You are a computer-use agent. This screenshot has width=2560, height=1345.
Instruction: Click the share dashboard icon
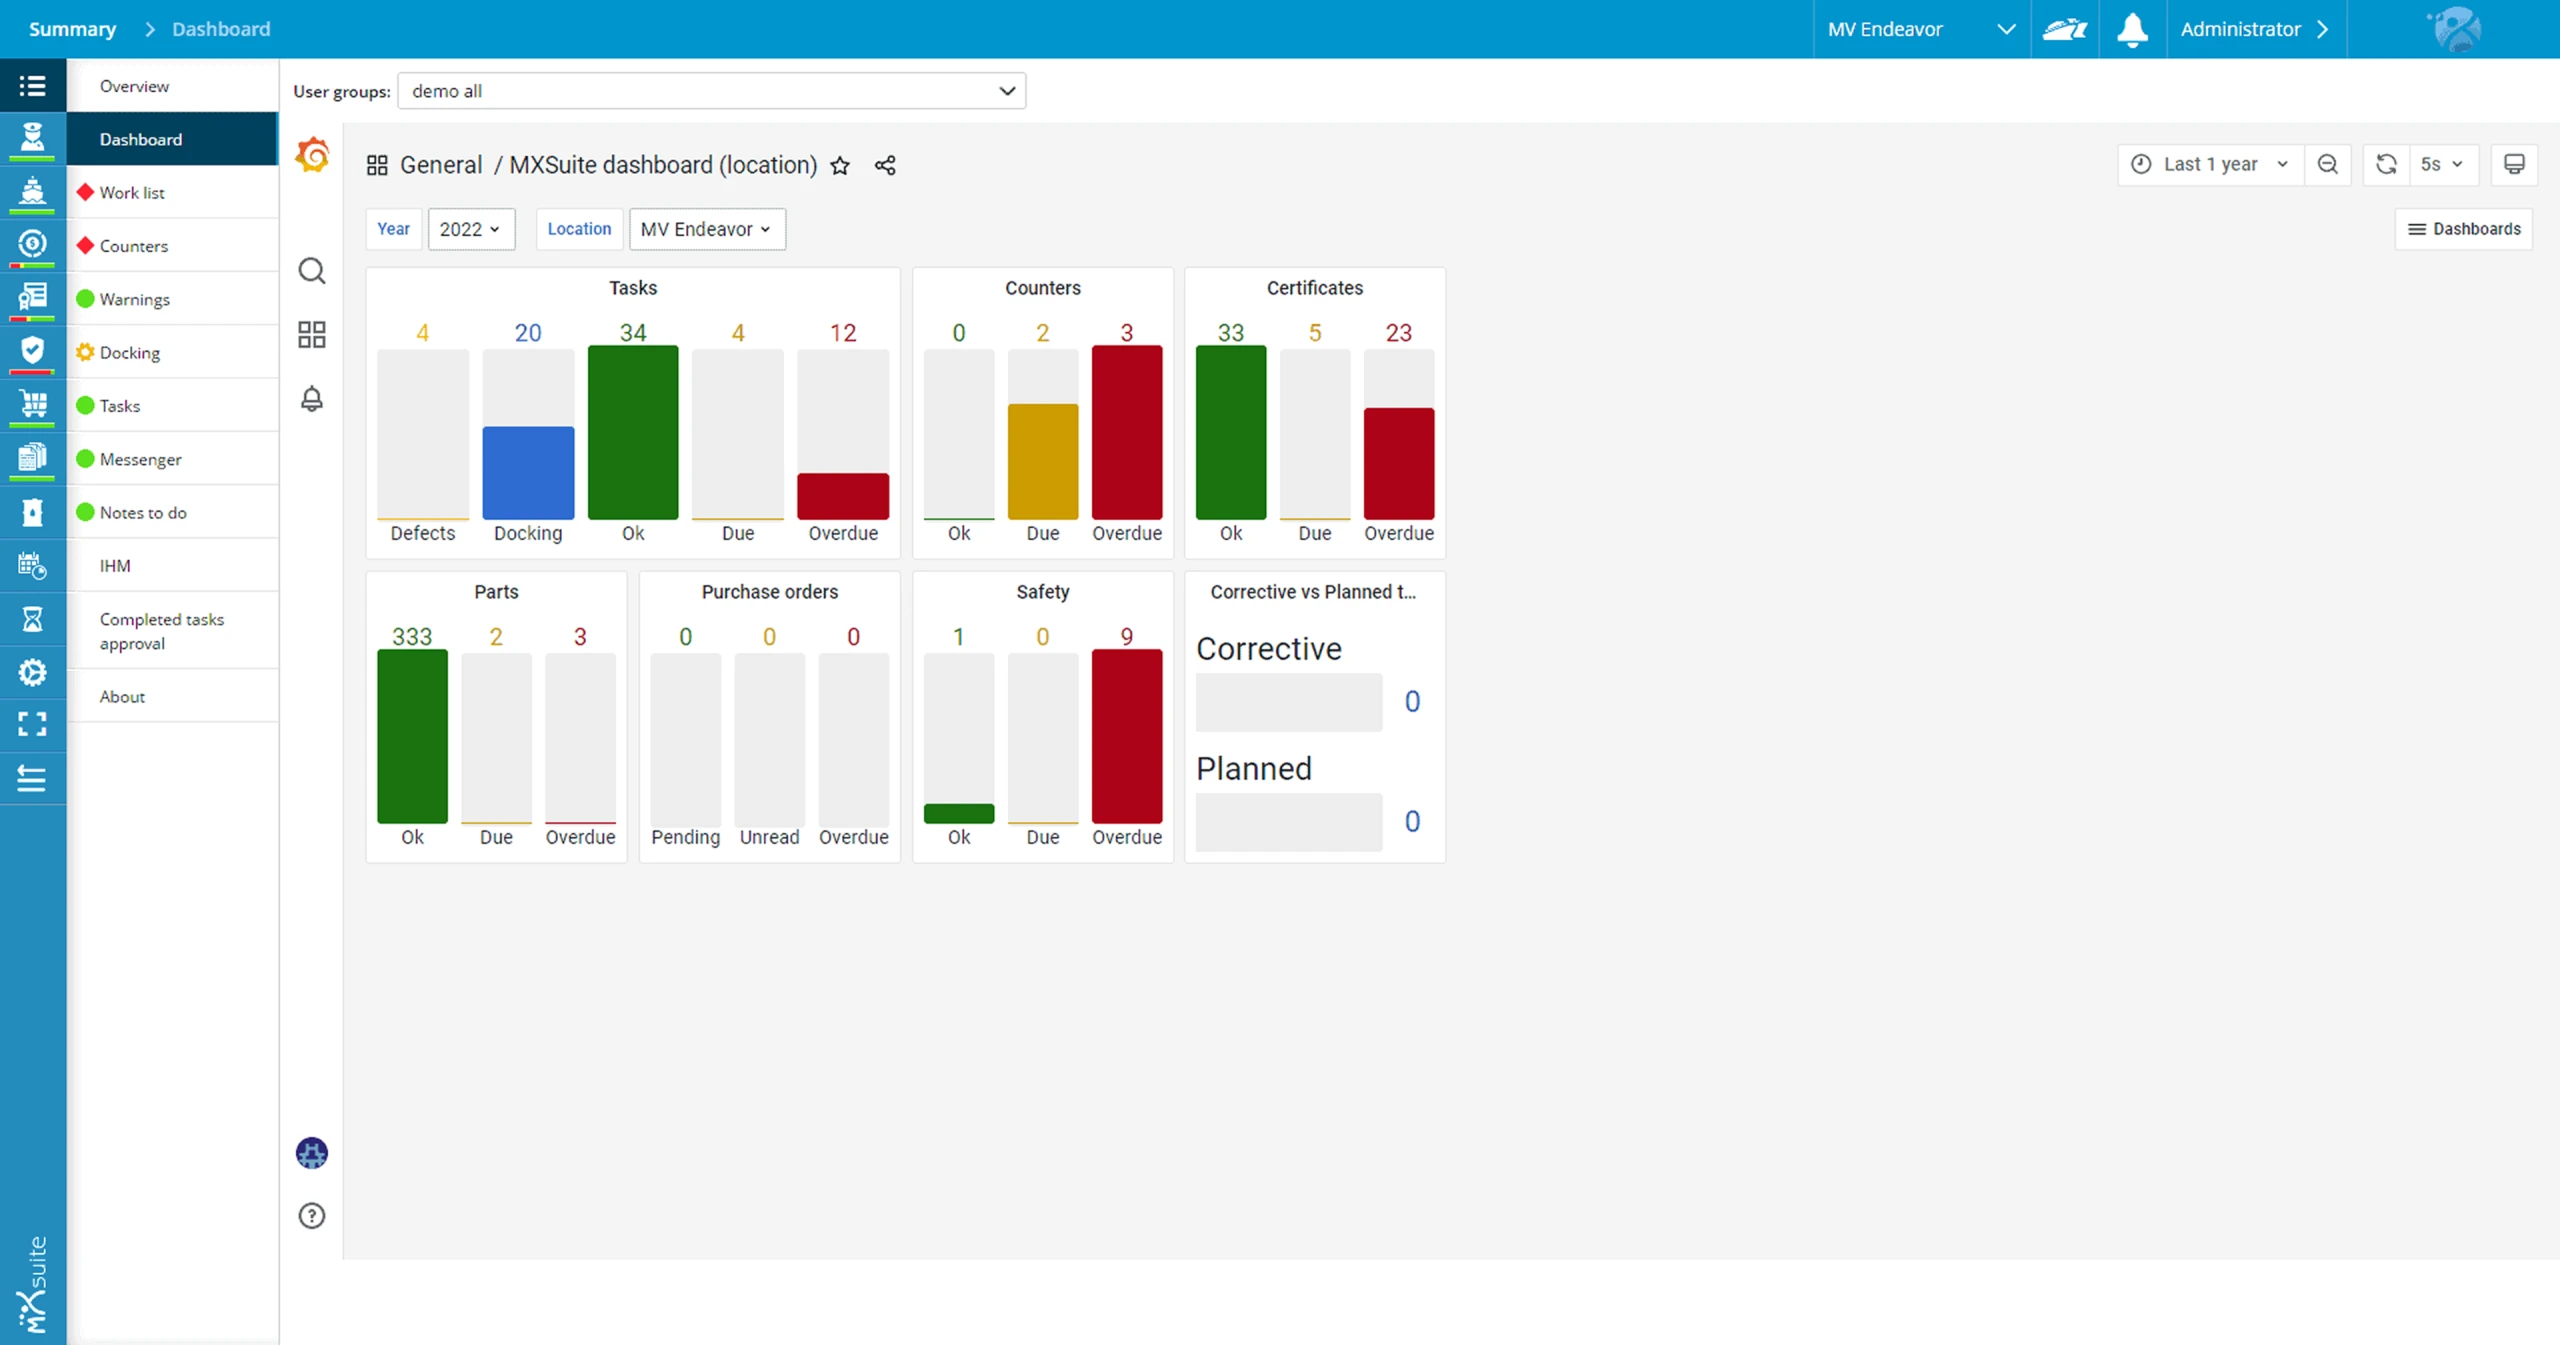(885, 166)
